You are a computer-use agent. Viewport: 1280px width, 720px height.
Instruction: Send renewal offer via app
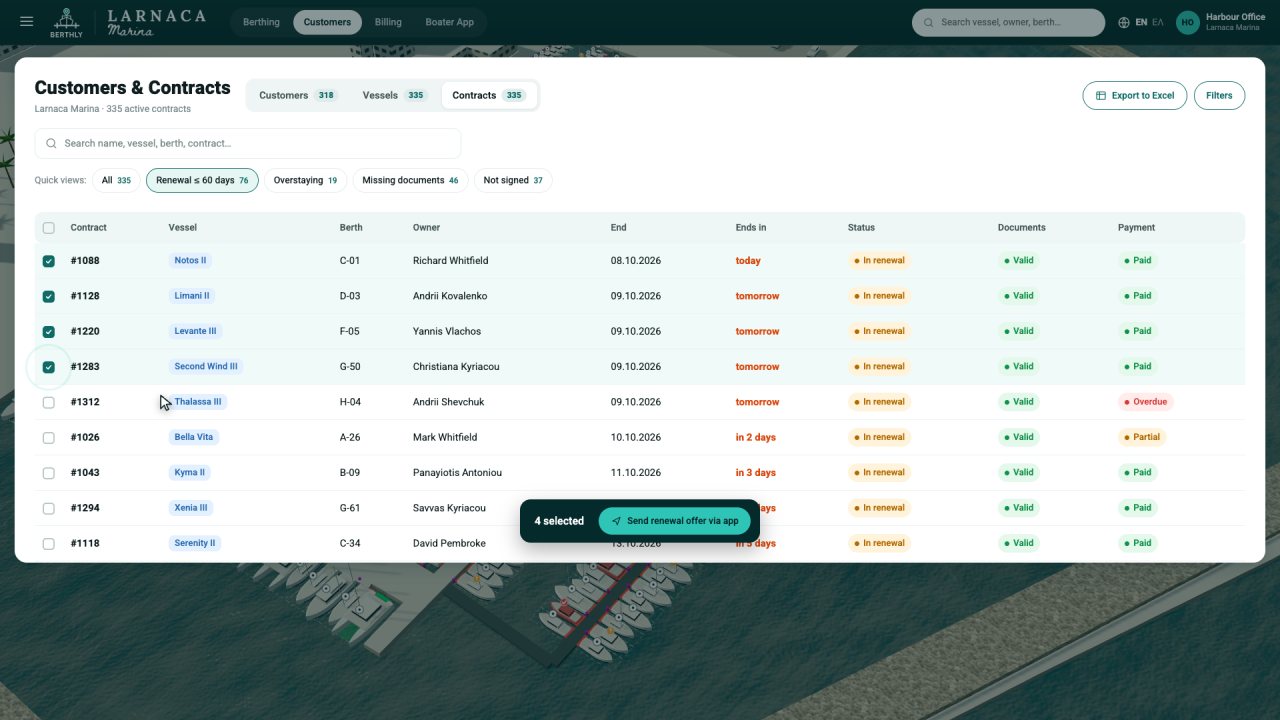tap(675, 521)
